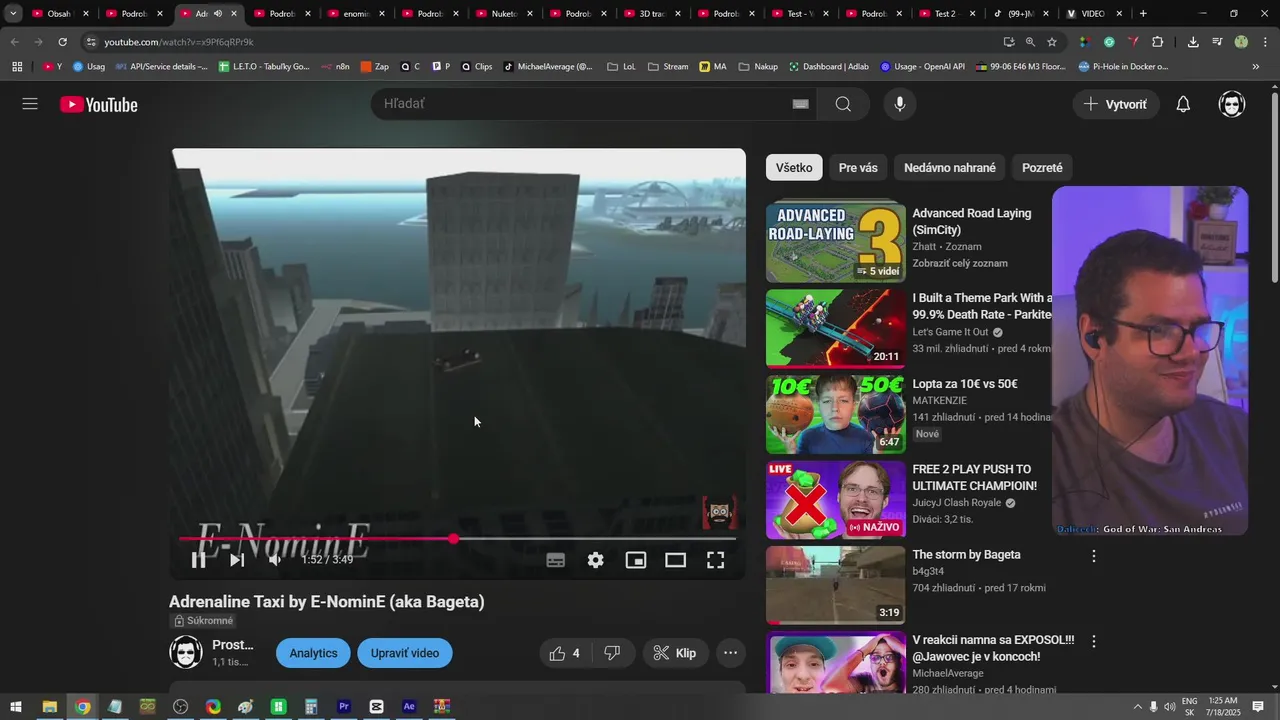
Task: Start voice search with the microphone
Action: click(x=900, y=104)
